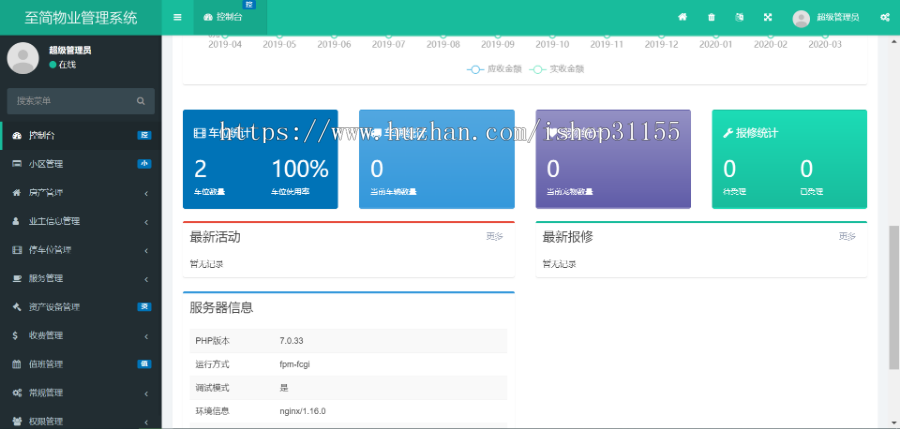The image size is (900, 429).
Task: Click the users icon beside 权限管理
Action: 17,422
